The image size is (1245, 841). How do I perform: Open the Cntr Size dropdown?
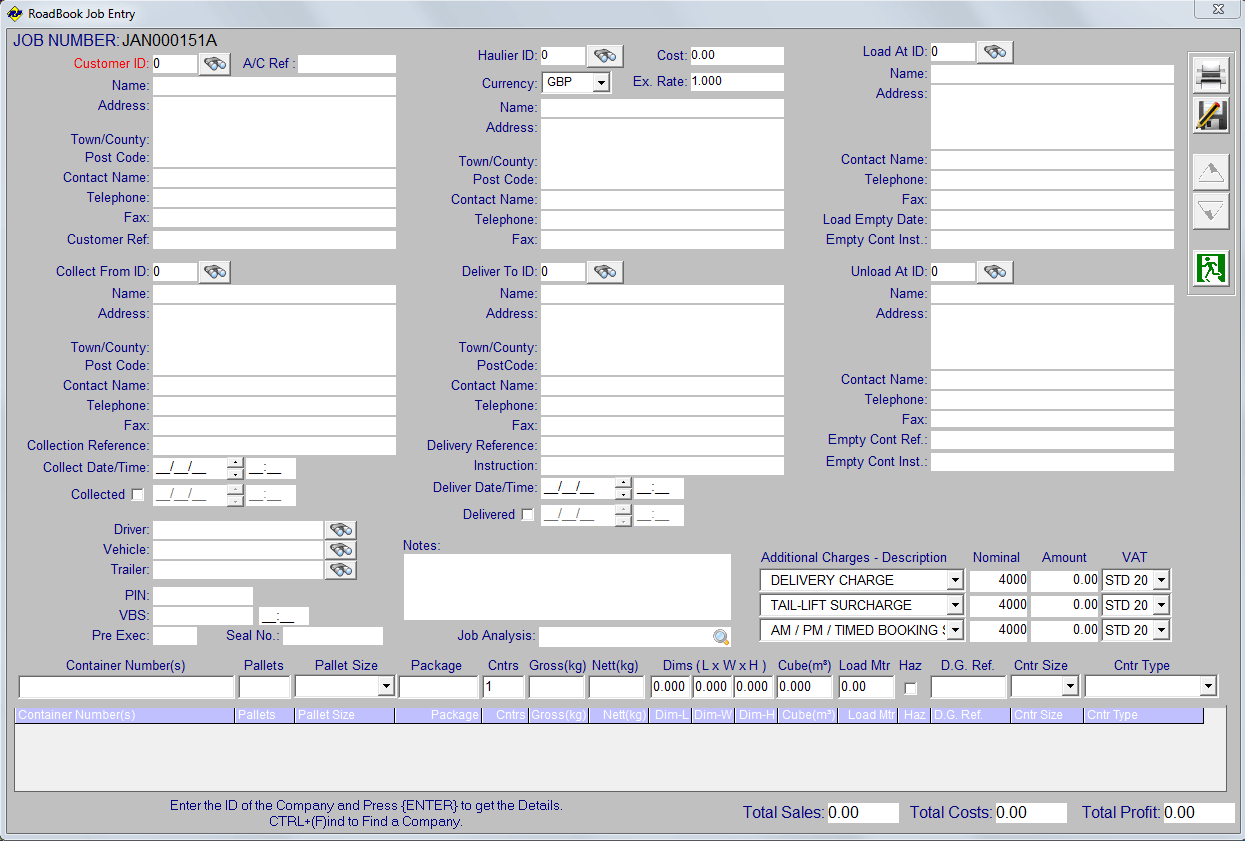(1070, 687)
